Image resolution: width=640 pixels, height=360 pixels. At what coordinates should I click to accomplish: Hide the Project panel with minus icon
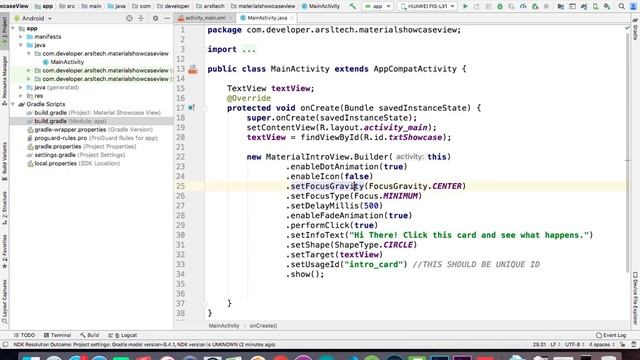click(x=167, y=18)
